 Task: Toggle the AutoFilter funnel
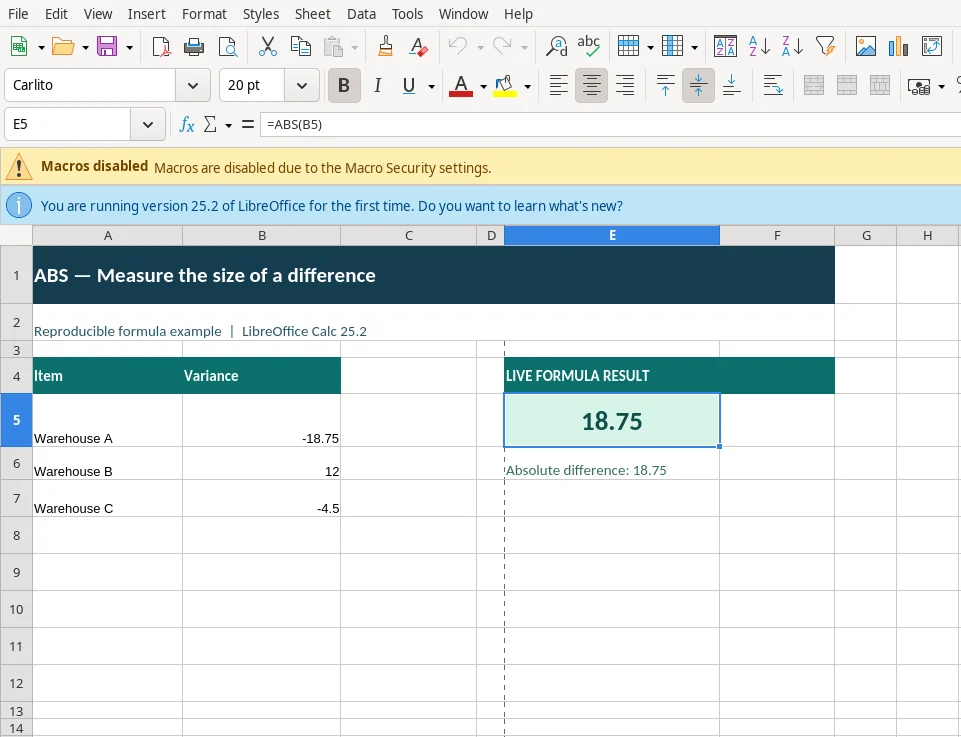(826, 47)
